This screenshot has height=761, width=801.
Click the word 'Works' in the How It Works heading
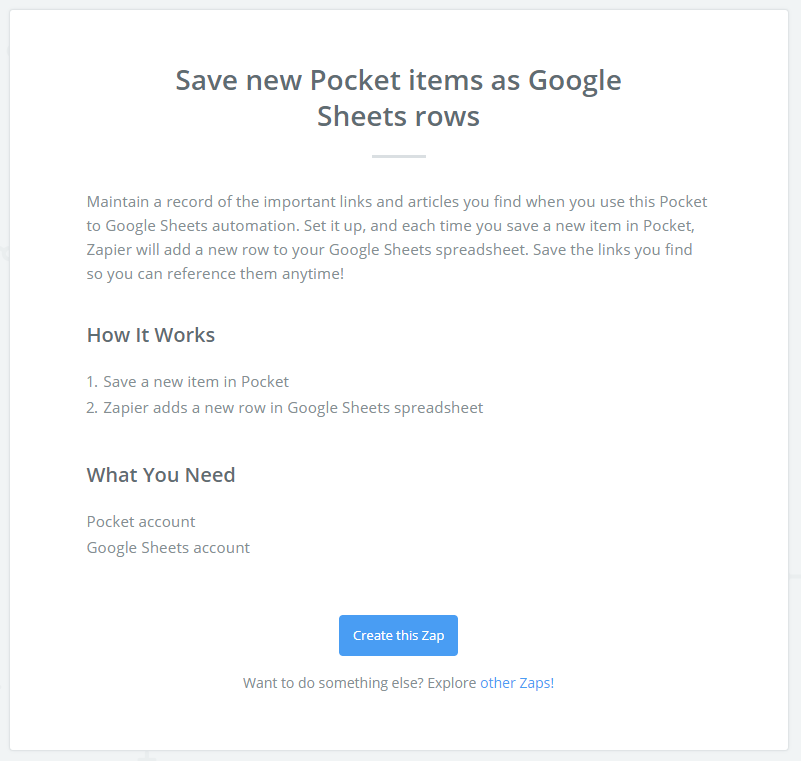point(184,335)
